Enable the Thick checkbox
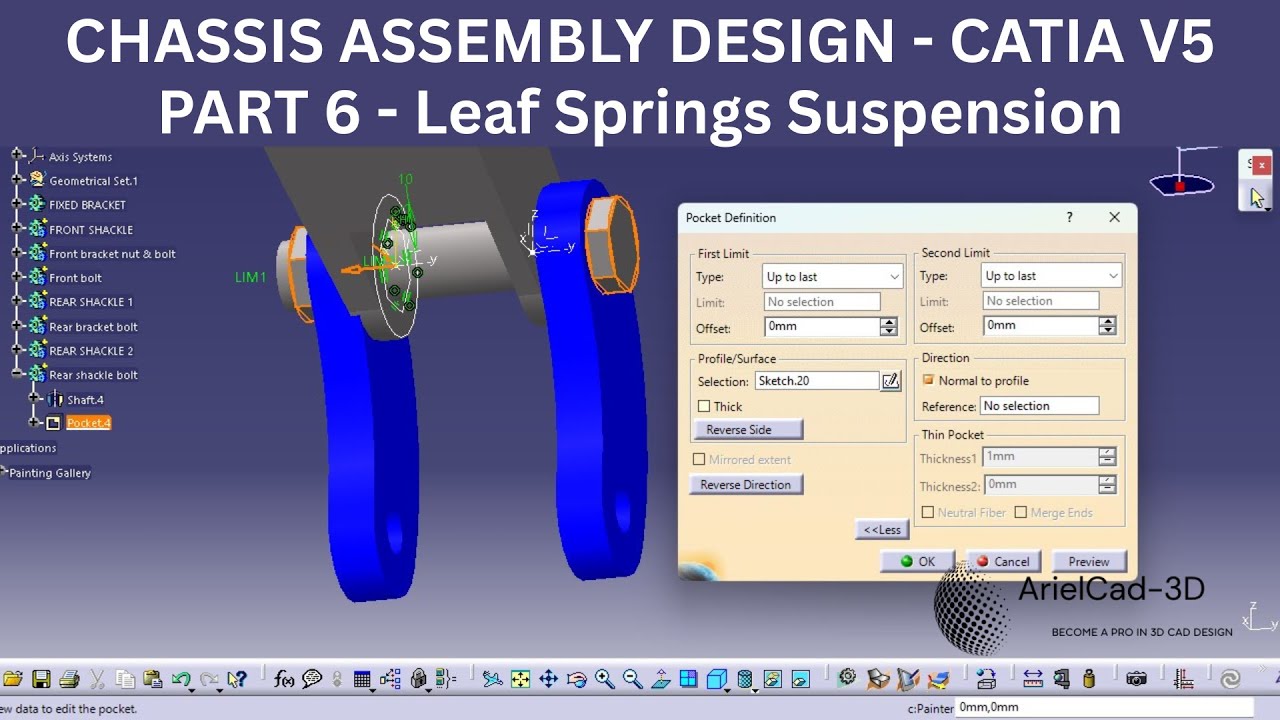Image resolution: width=1280 pixels, height=720 pixels. point(704,406)
